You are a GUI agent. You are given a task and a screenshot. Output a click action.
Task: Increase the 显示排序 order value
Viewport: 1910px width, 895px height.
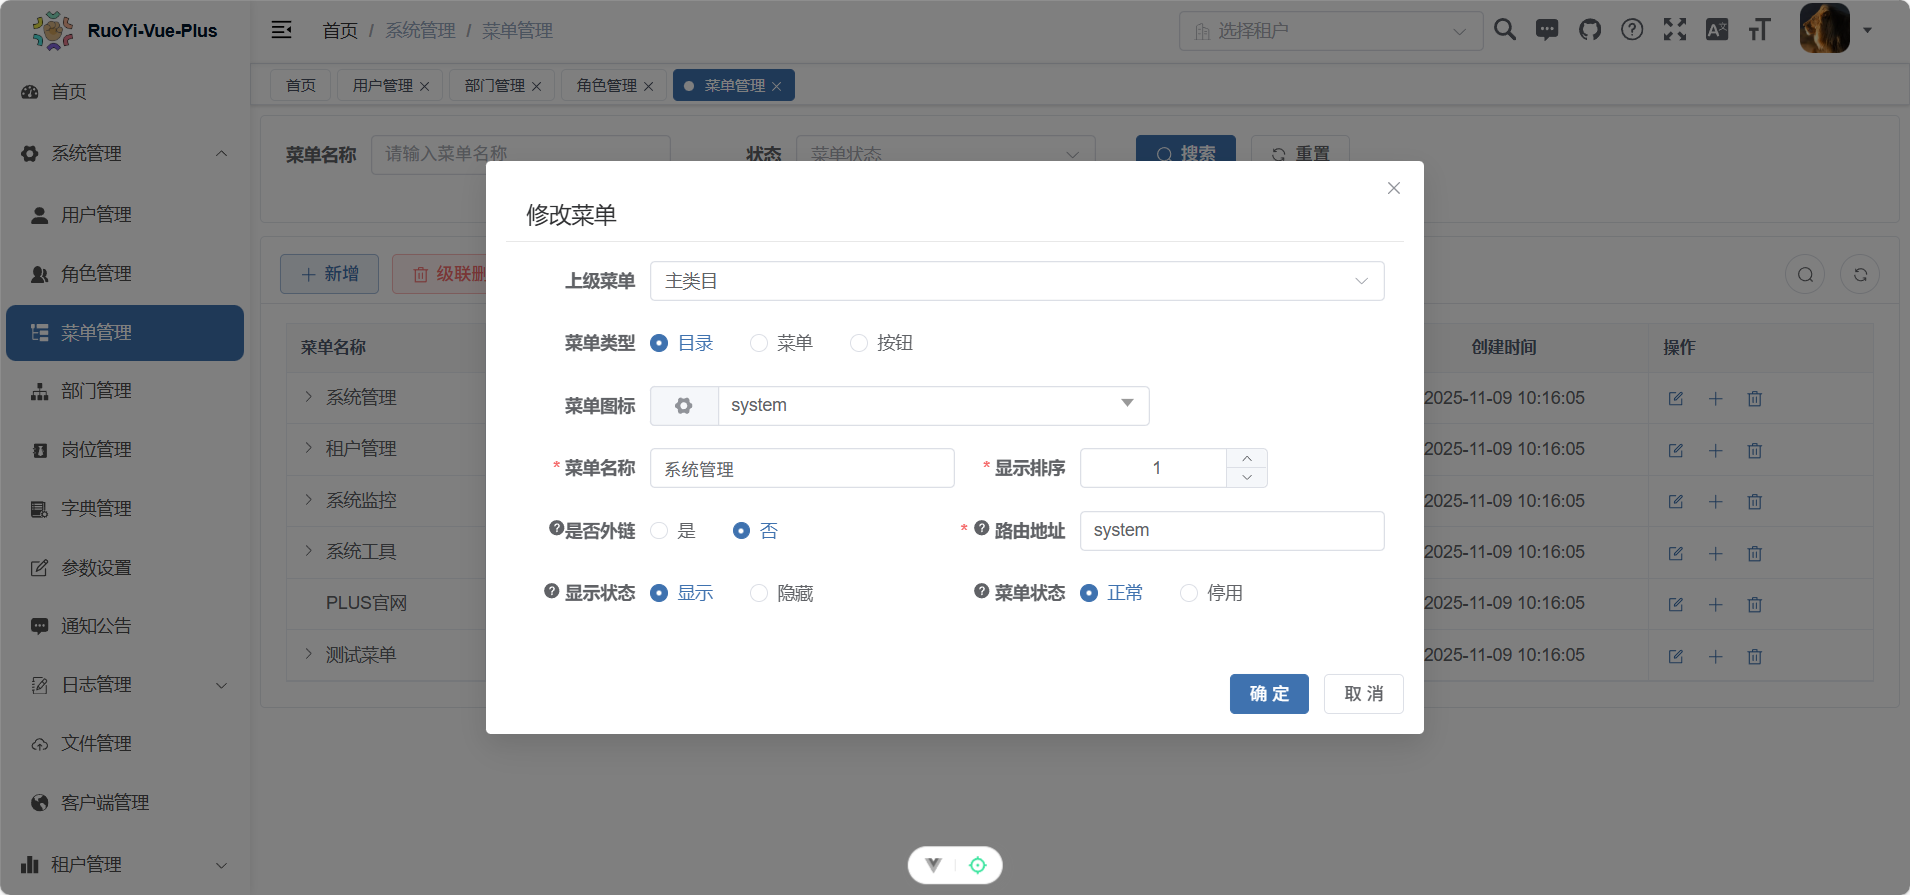1246,458
